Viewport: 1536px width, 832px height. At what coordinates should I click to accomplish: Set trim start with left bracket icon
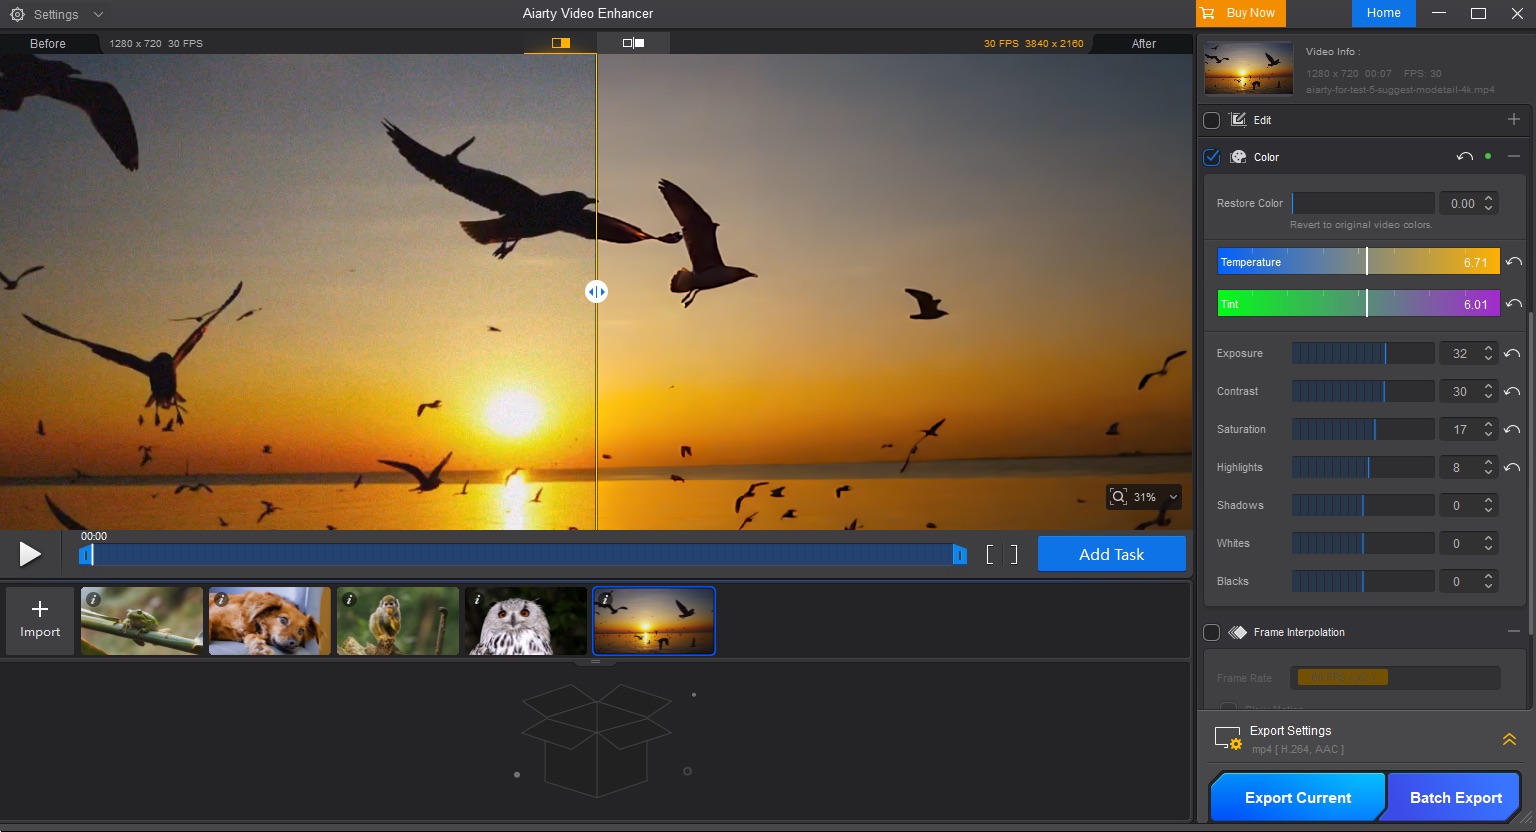[990, 554]
